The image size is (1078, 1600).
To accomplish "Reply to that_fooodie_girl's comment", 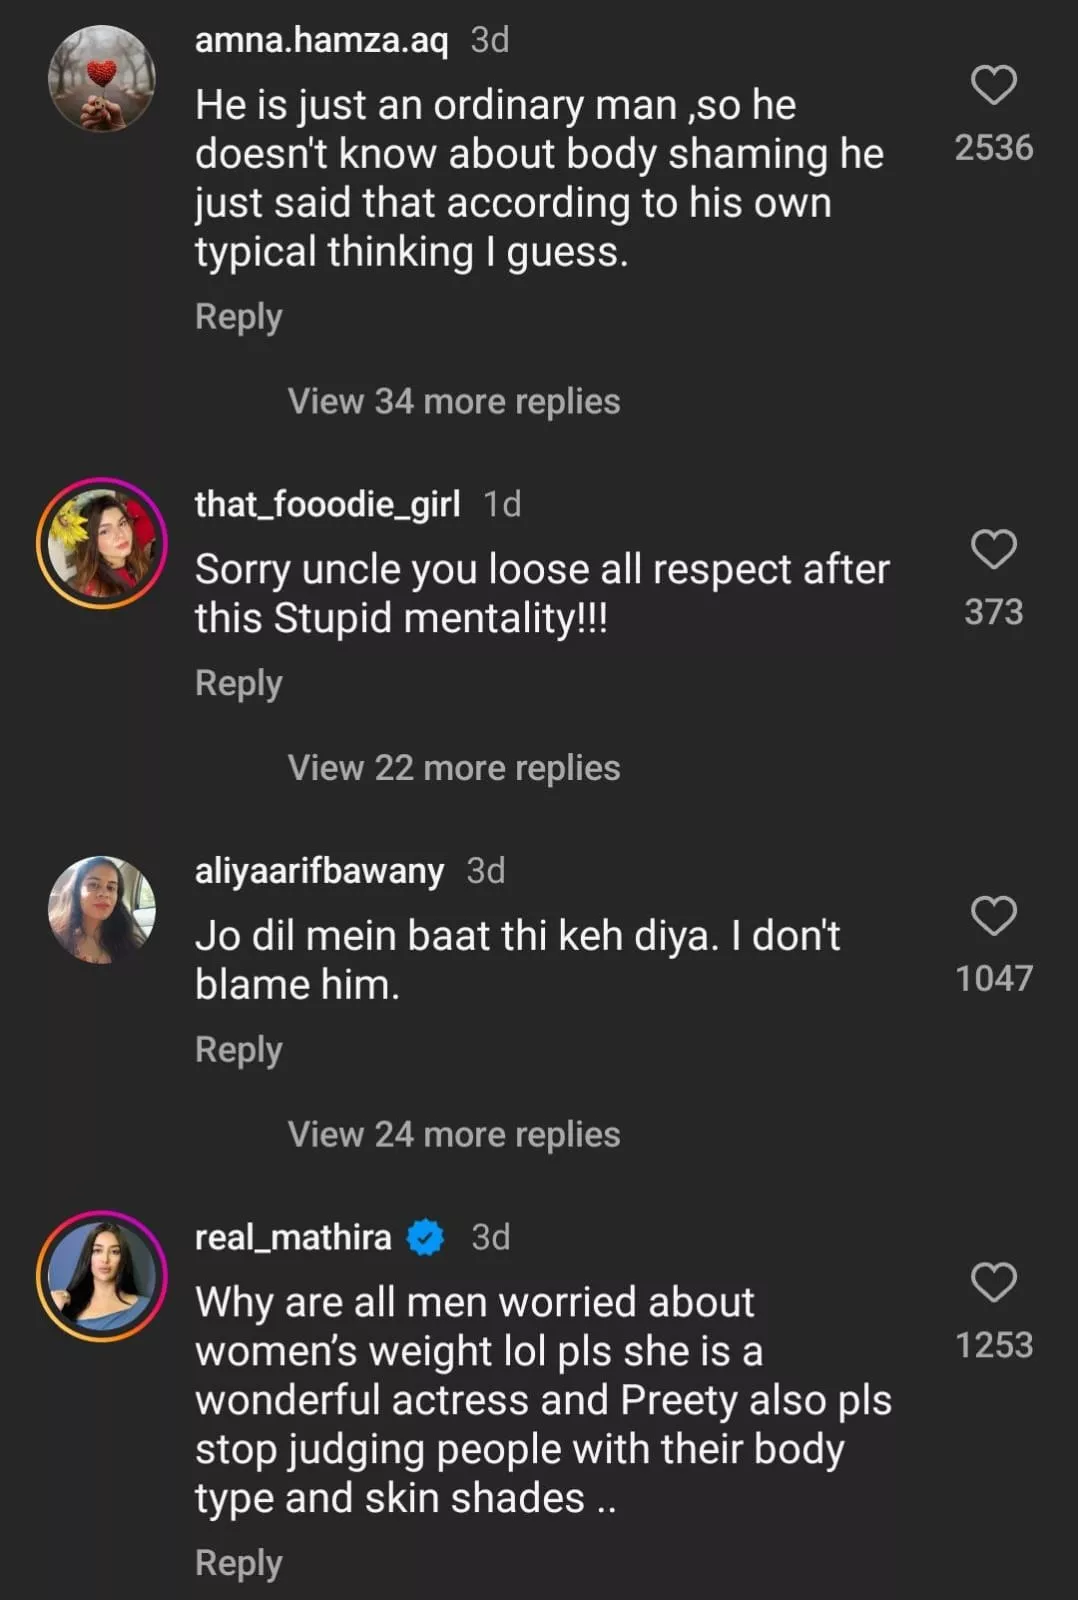I will pos(239,684).
